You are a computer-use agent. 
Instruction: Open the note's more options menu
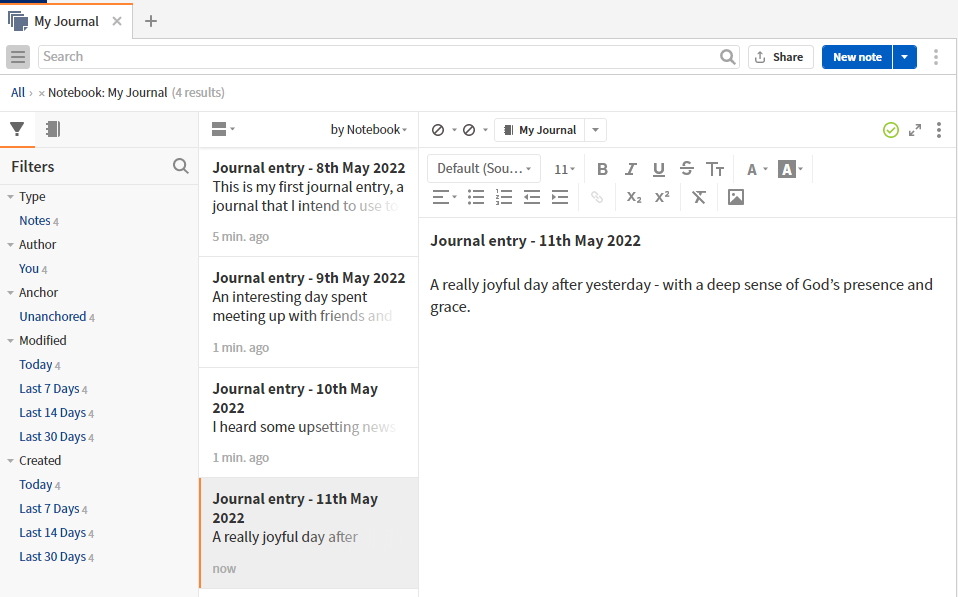939,130
